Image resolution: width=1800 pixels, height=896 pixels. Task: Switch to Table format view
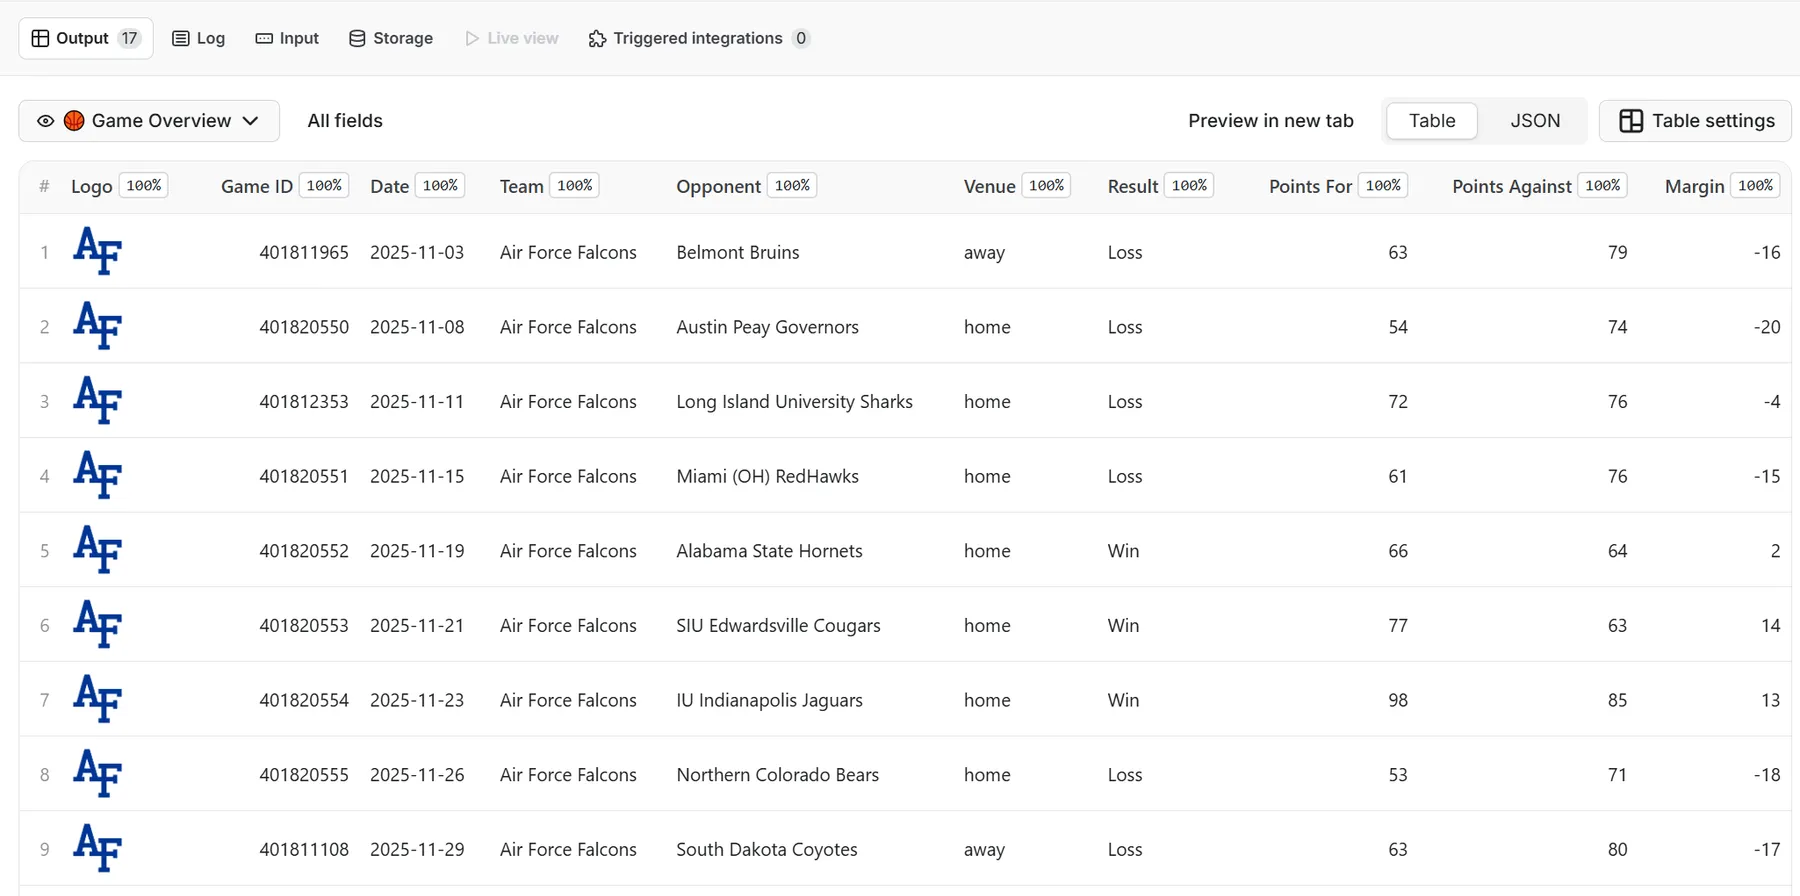(1432, 121)
